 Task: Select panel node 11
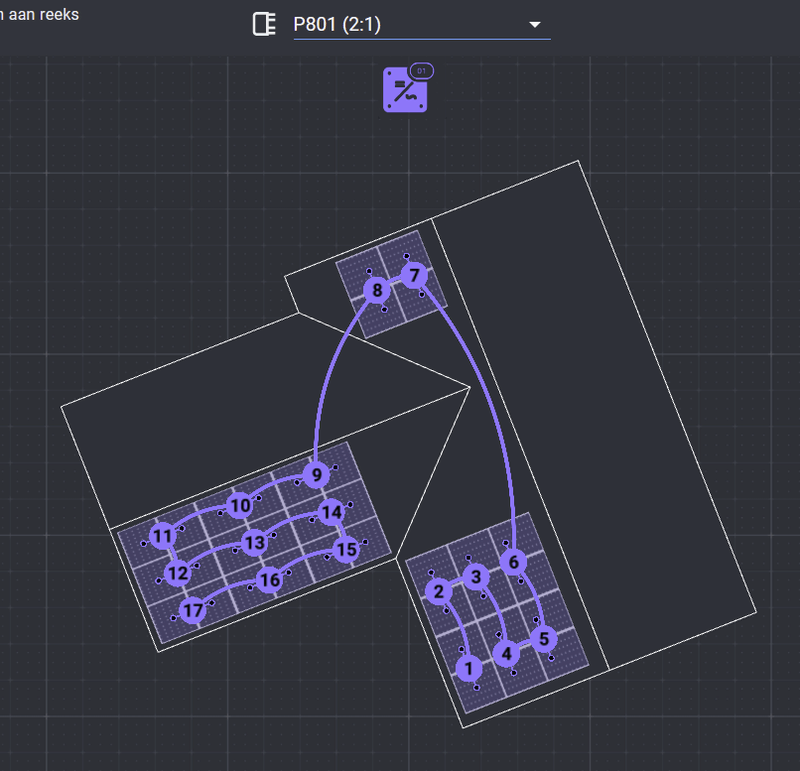[x=163, y=536]
